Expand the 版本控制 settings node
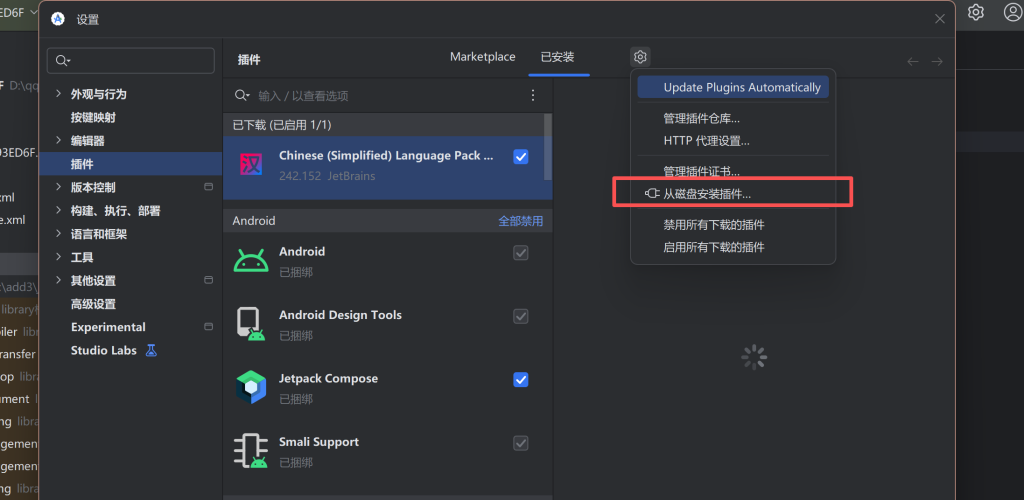Viewport: 1024px width, 500px height. click(x=58, y=187)
